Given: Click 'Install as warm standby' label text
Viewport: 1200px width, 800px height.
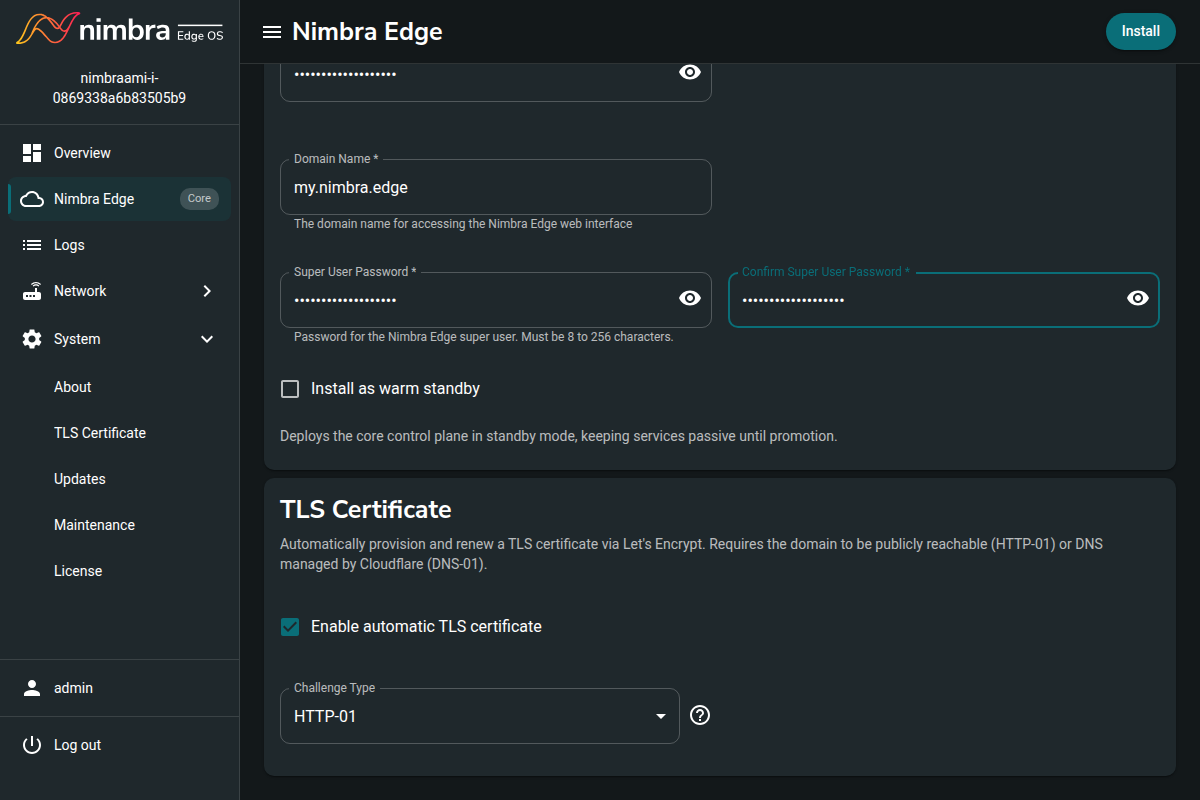Looking at the screenshot, I should click(395, 389).
